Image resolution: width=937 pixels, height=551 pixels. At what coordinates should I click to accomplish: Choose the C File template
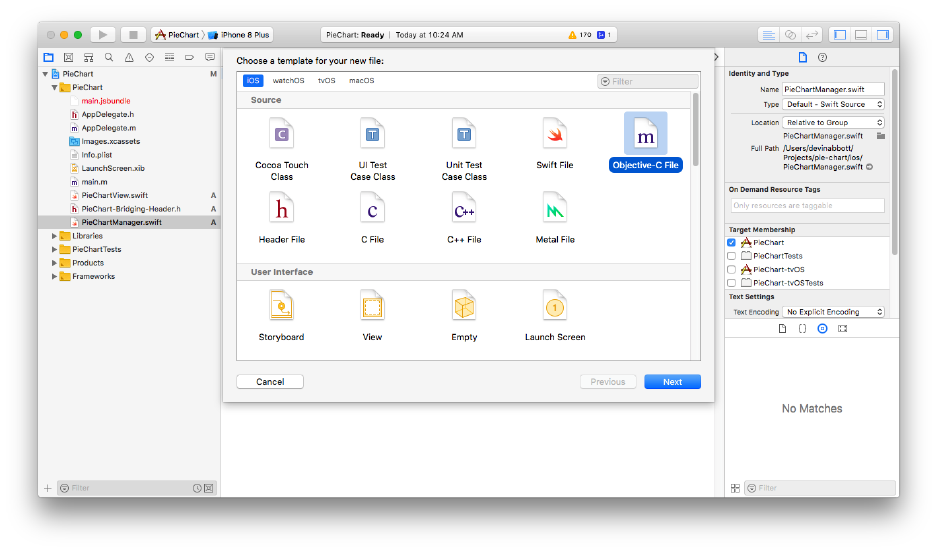[x=372, y=218]
